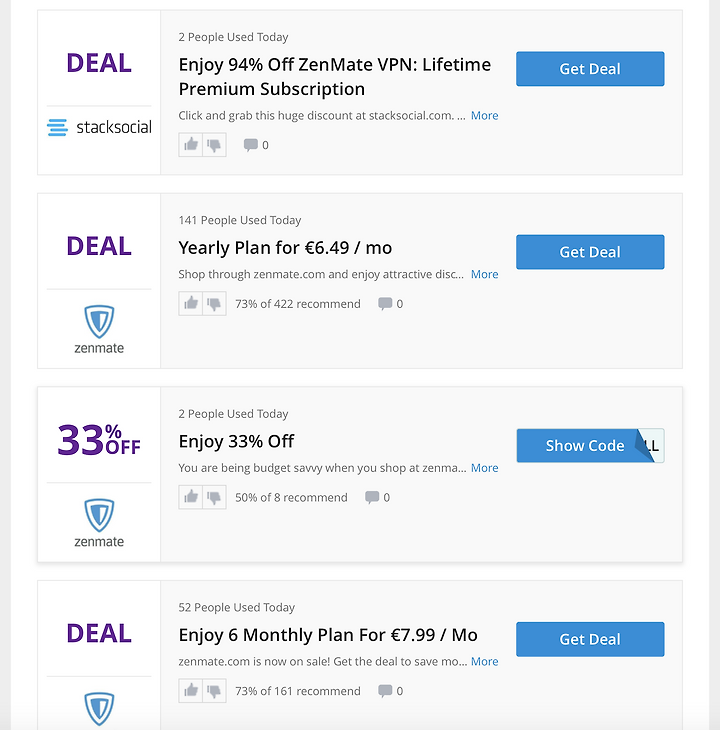Get Deal for Yearly Plan €6.49 / mo

tap(590, 252)
